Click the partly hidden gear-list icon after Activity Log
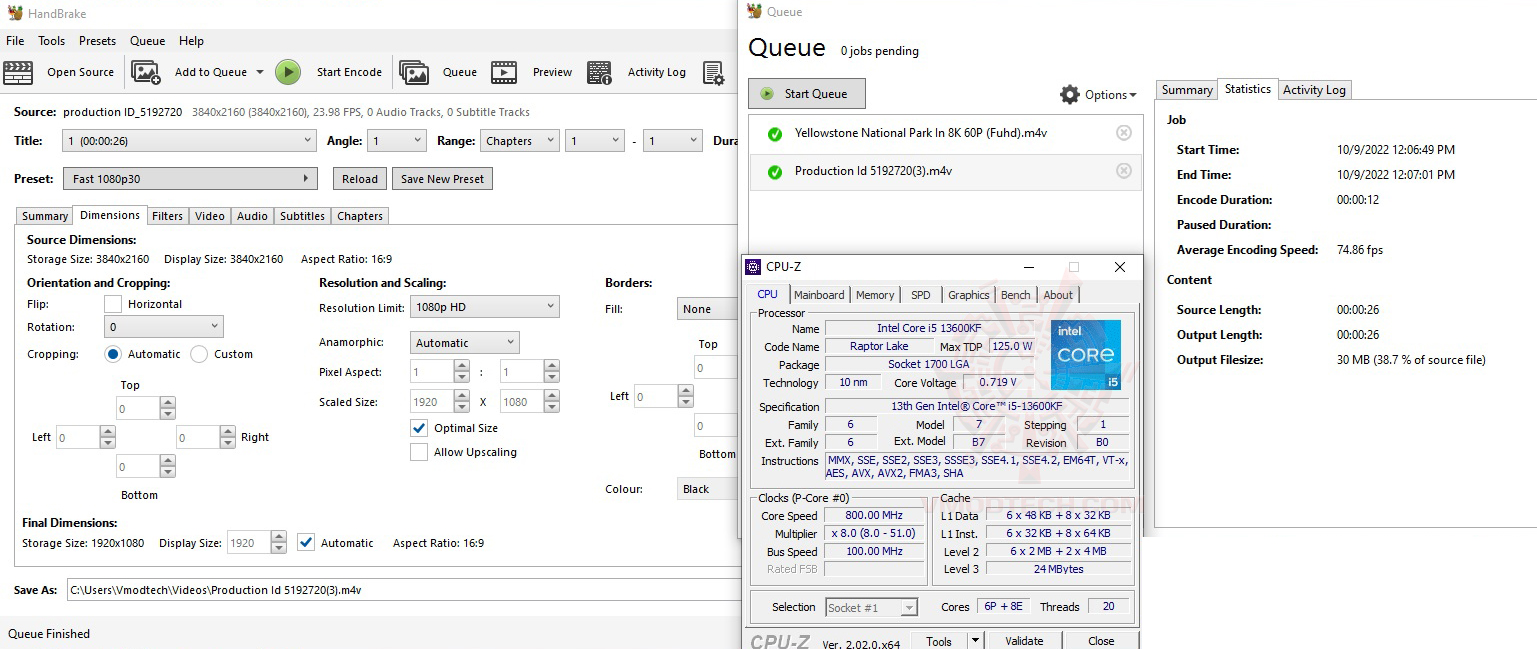 tap(714, 72)
